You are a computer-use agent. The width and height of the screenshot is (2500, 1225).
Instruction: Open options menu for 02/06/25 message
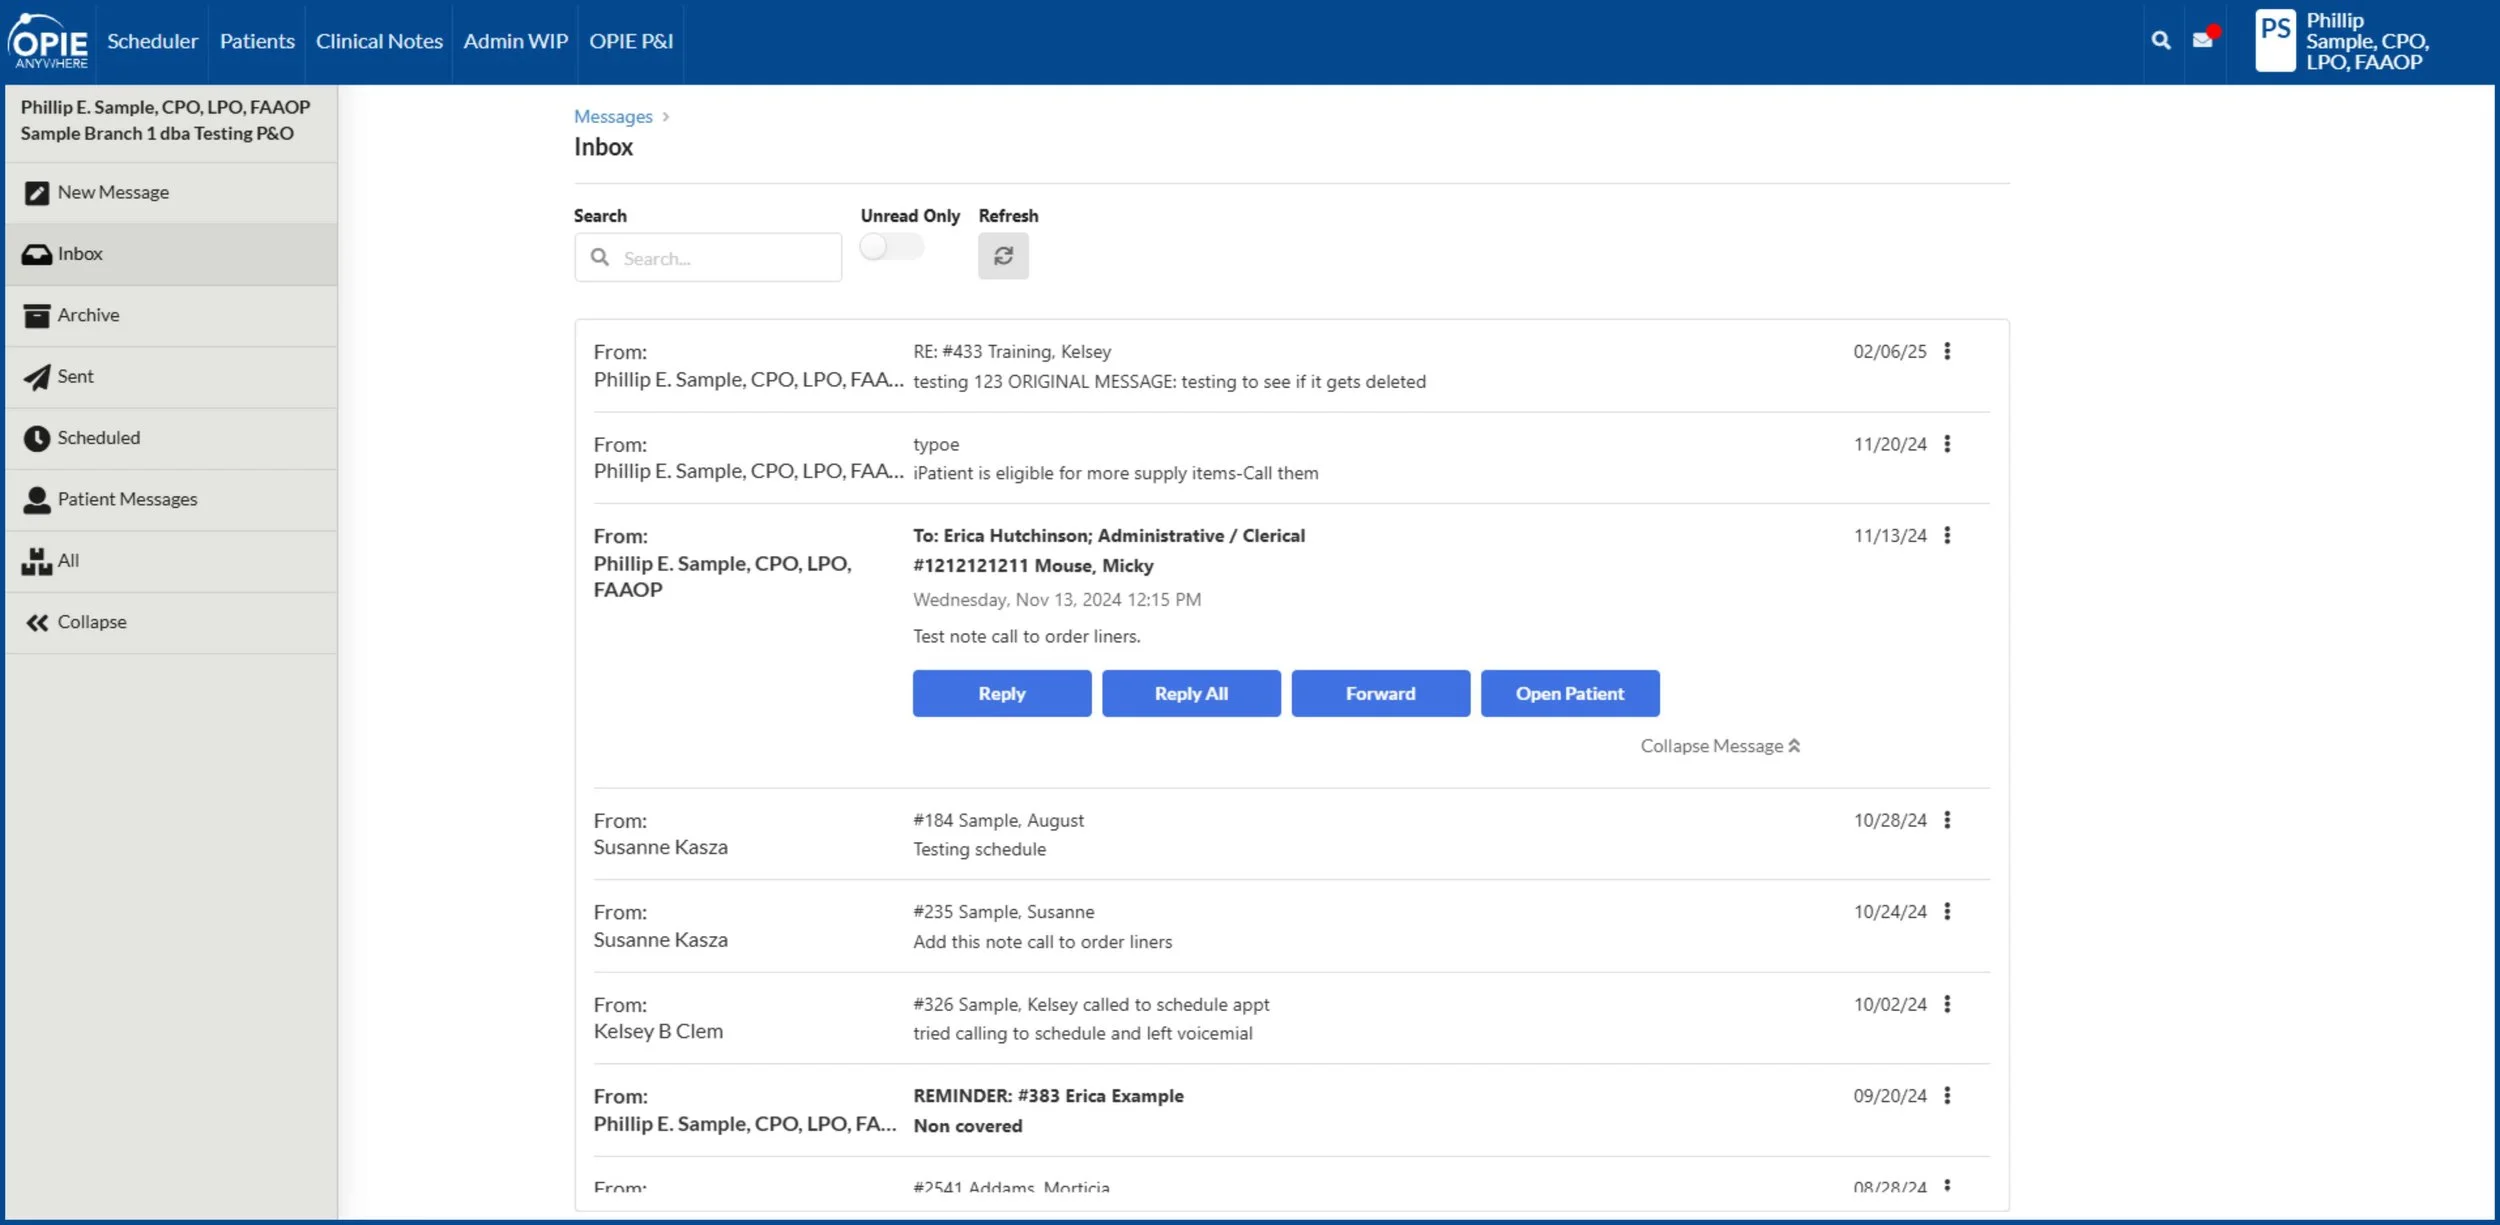pyautogui.click(x=1947, y=351)
